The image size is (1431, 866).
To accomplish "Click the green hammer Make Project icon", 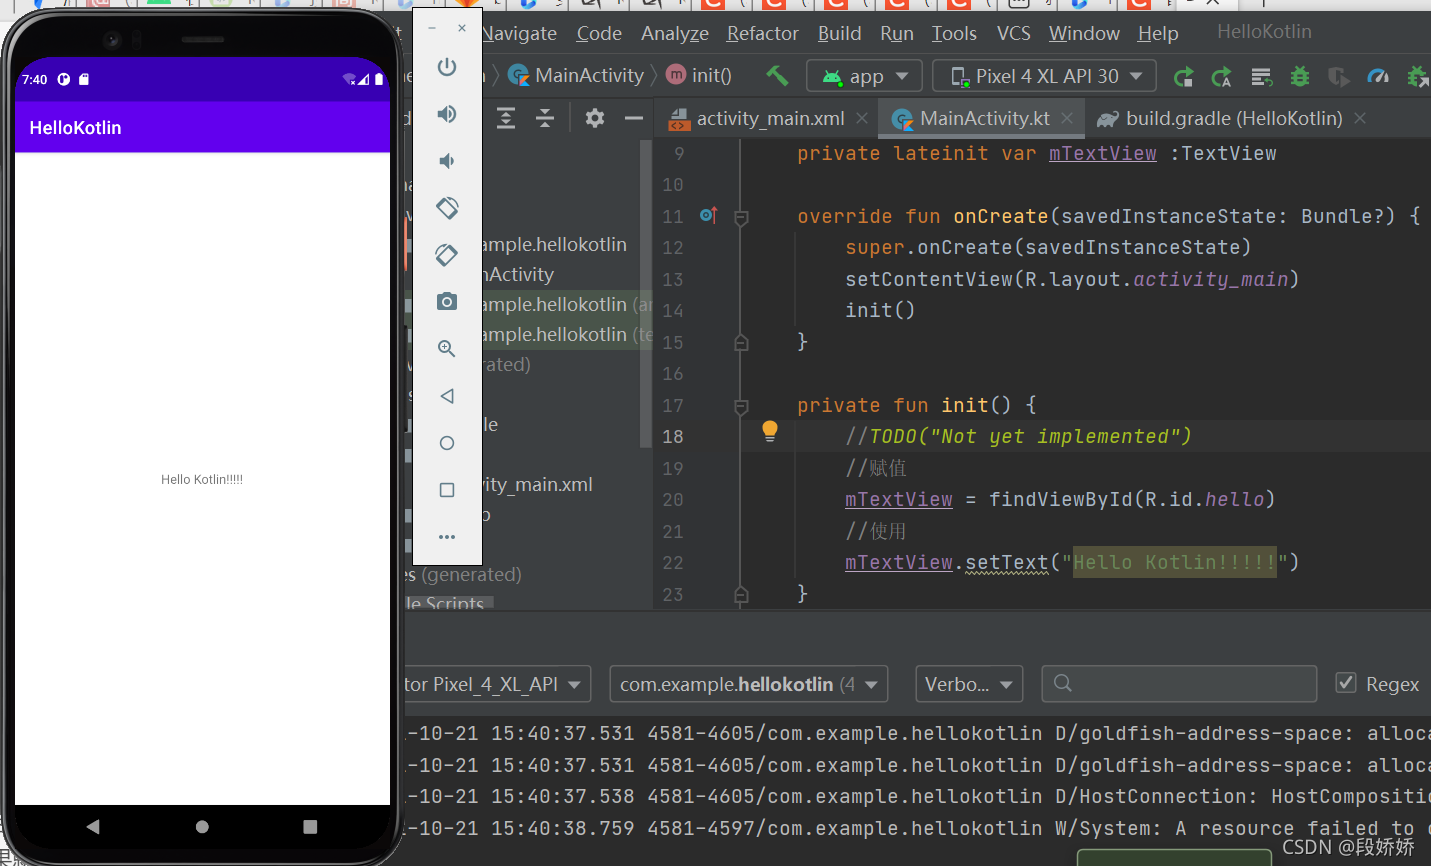I will point(777,75).
